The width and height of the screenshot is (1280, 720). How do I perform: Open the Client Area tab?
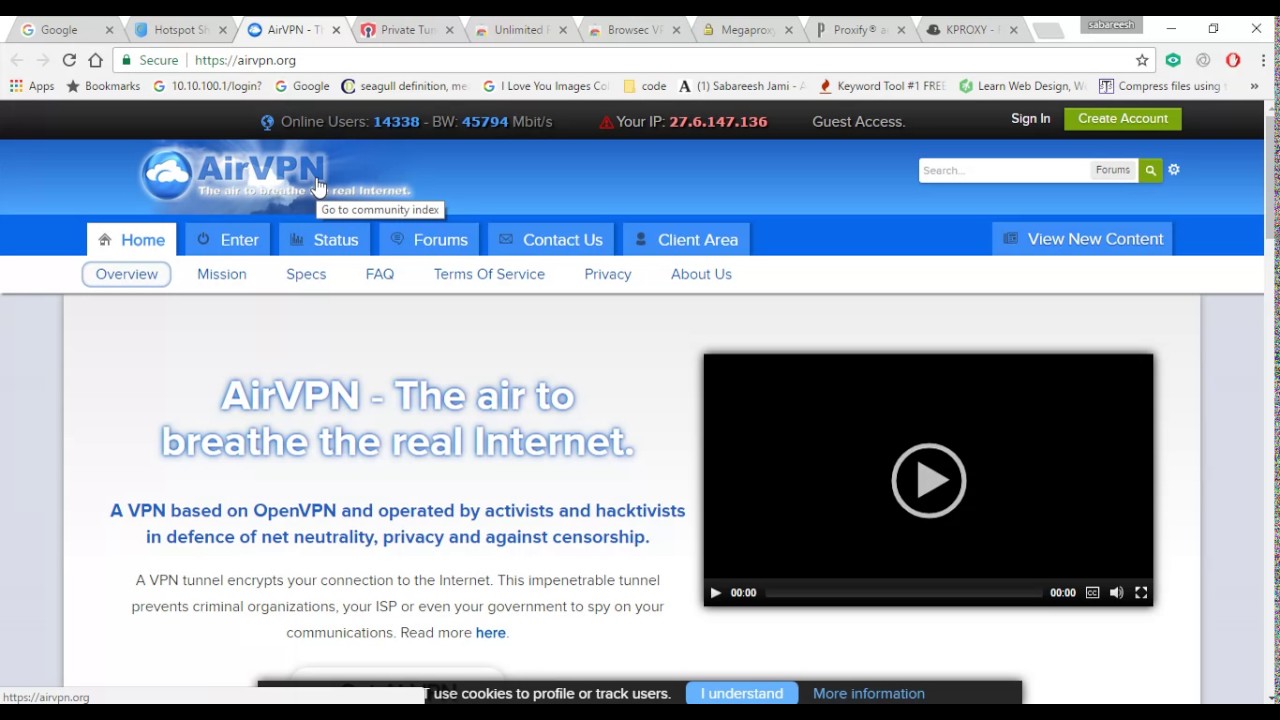click(687, 240)
